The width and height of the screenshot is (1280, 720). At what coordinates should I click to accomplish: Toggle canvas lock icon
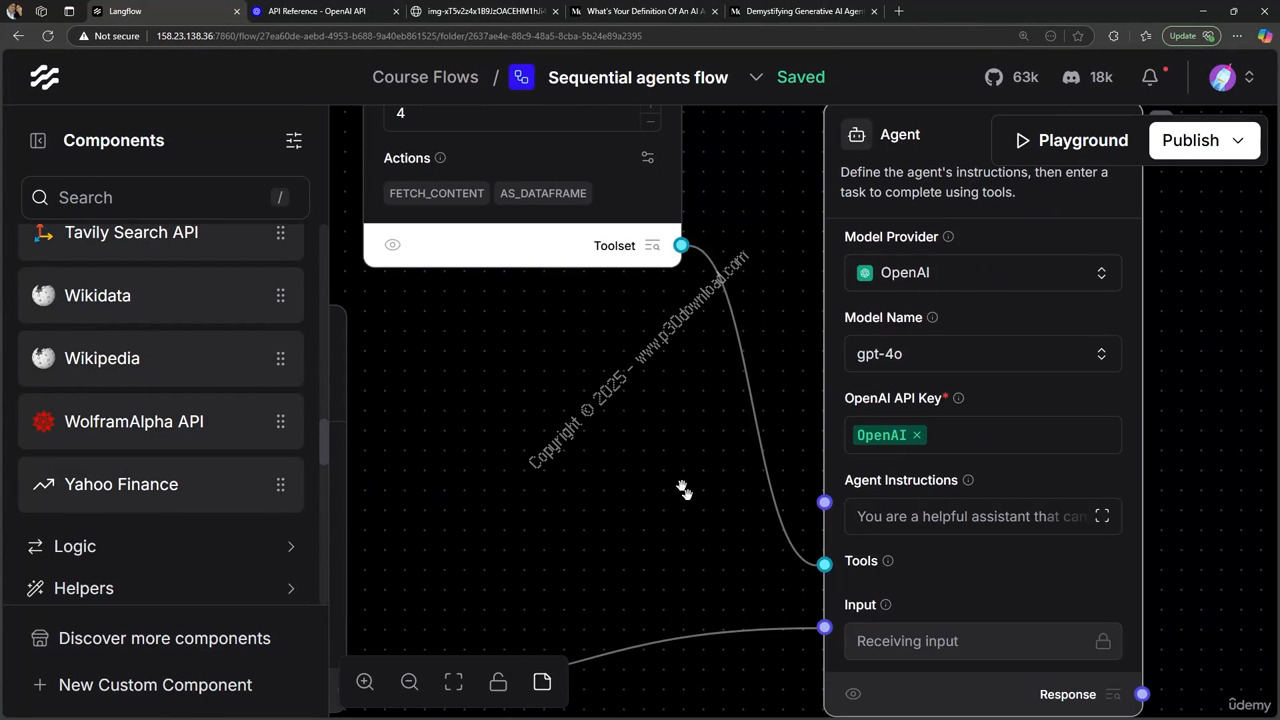point(498,682)
